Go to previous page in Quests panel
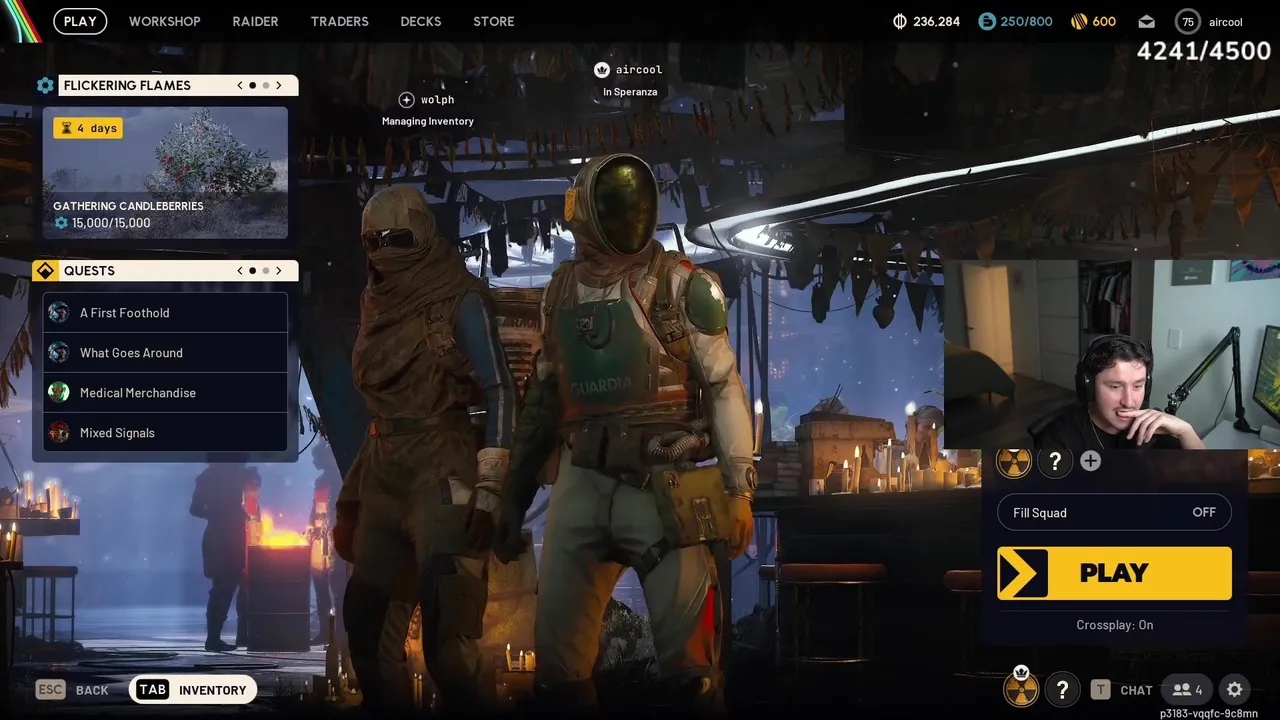1280x720 pixels. click(x=240, y=270)
